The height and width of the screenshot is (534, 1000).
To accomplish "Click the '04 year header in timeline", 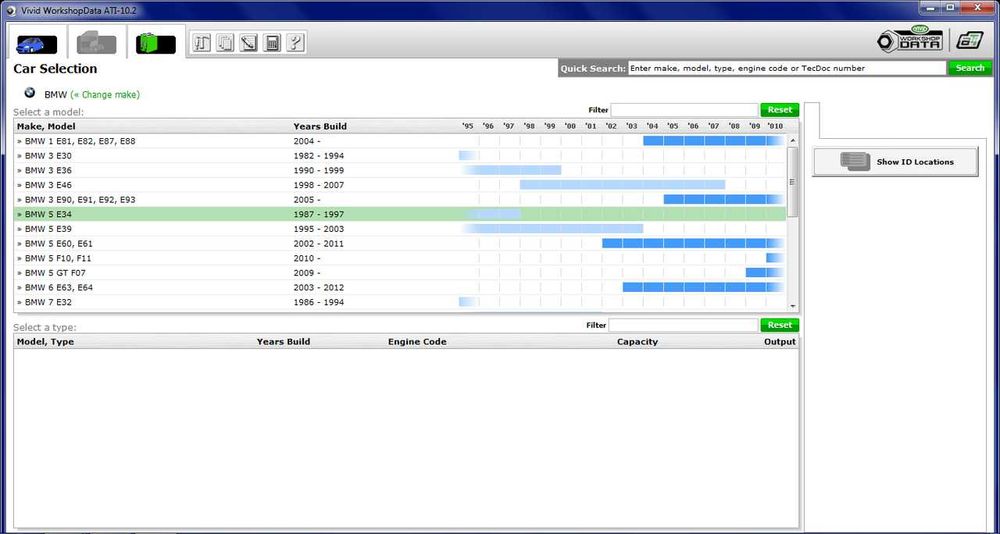I will (652, 126).
